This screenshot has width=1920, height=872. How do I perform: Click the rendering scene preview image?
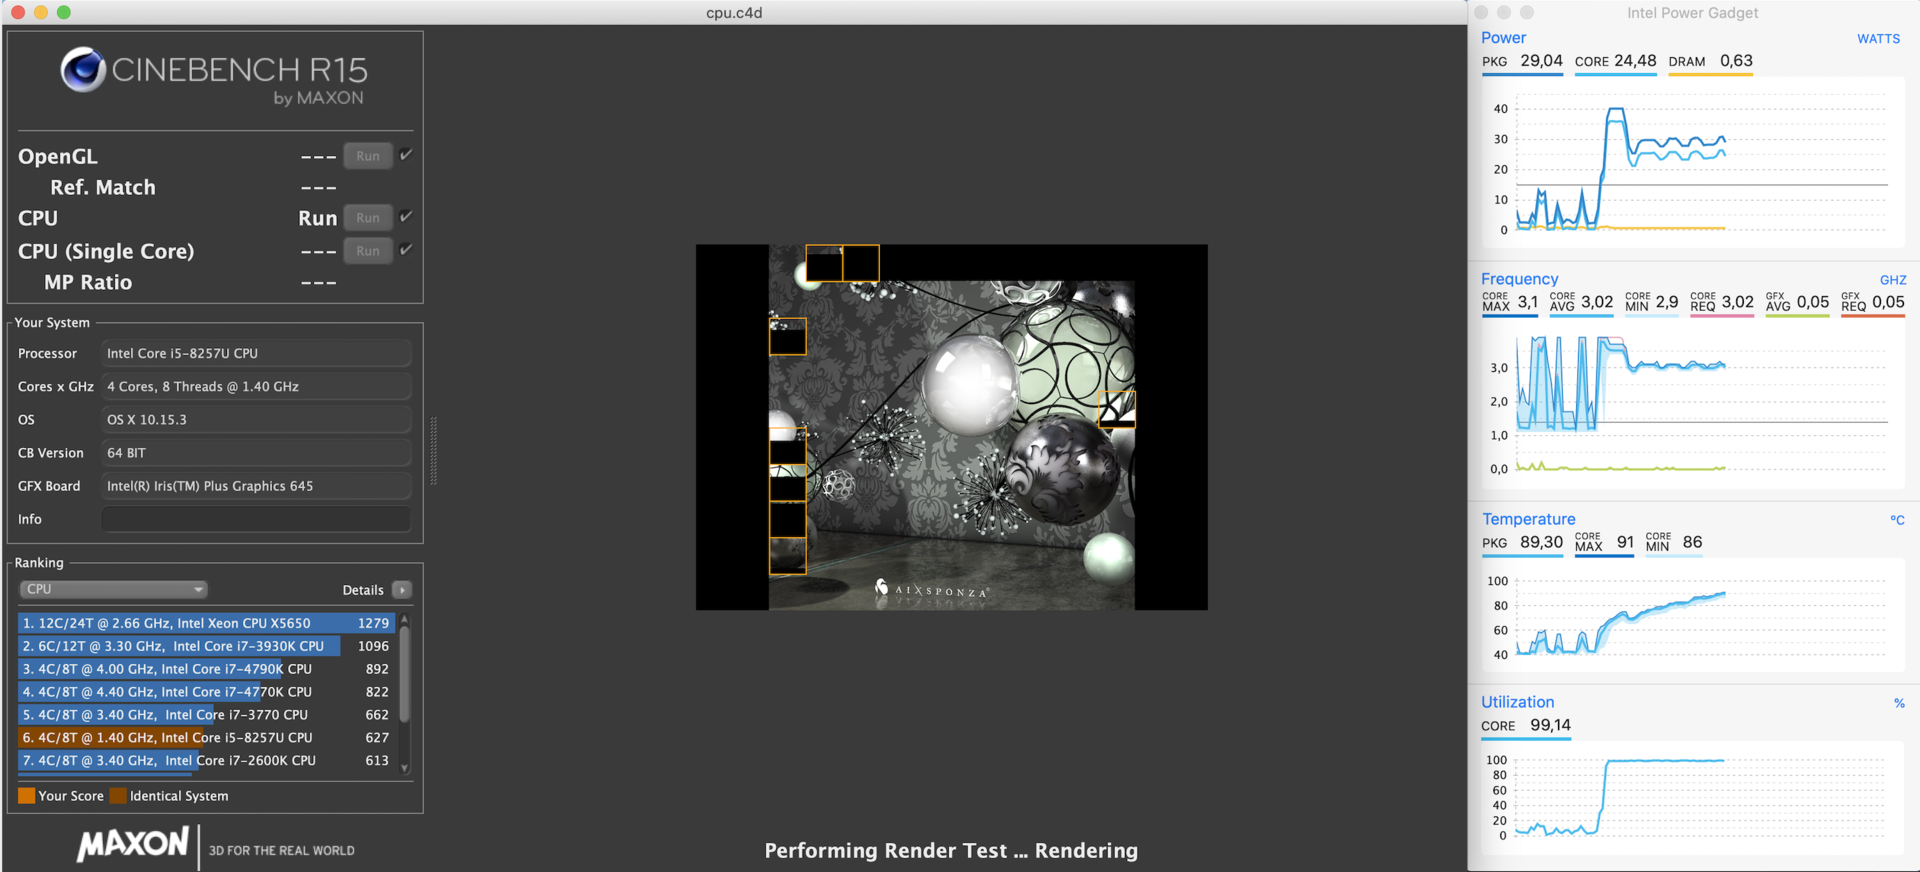pos(952,427)
